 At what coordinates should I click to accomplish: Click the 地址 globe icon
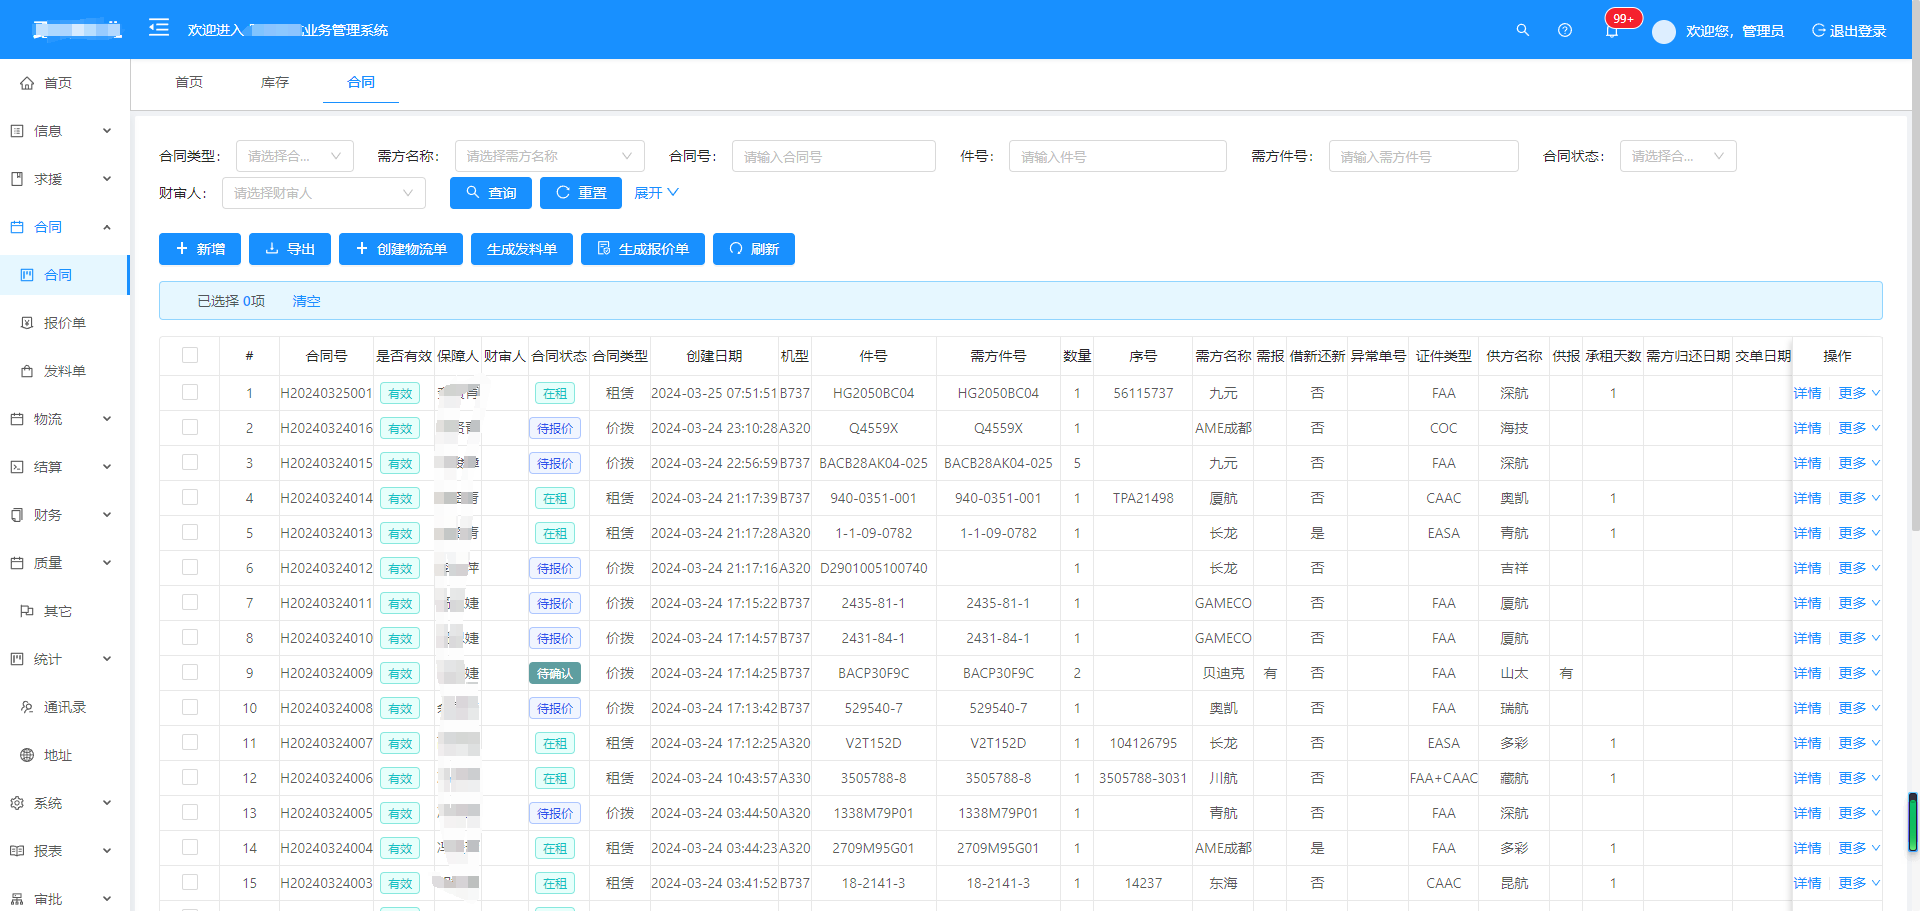[27, 755]
